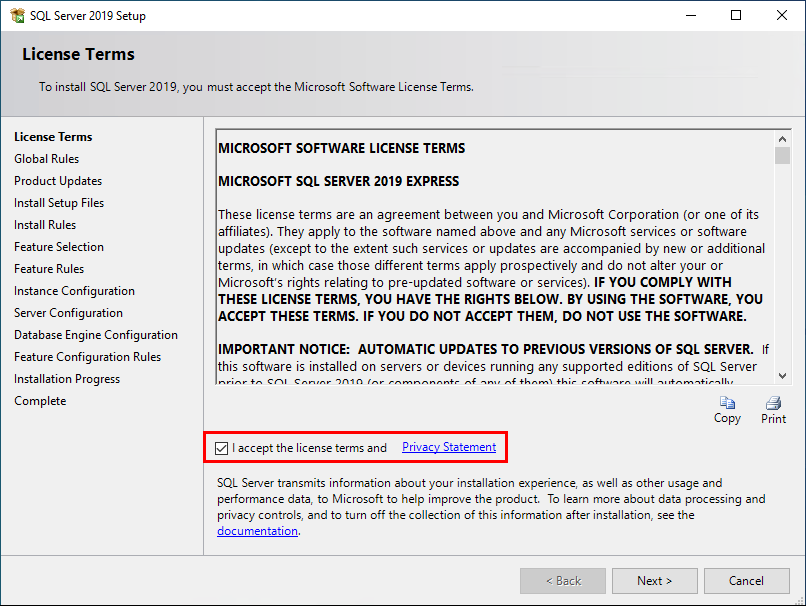Click Installation Progress in the sidebar
Image resolution: width=806 pixels, height=606 pixels.
pos(67,379)
